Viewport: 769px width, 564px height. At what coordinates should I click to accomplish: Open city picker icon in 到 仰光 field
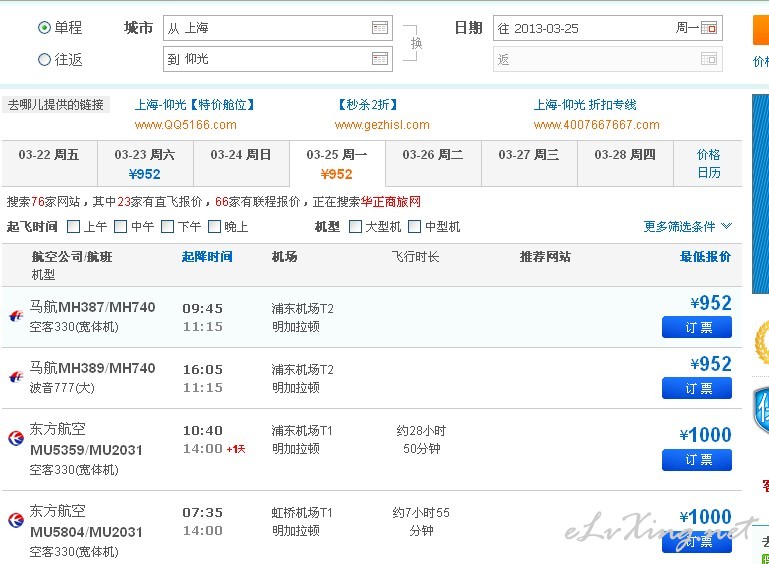click(x=380, y=59)
